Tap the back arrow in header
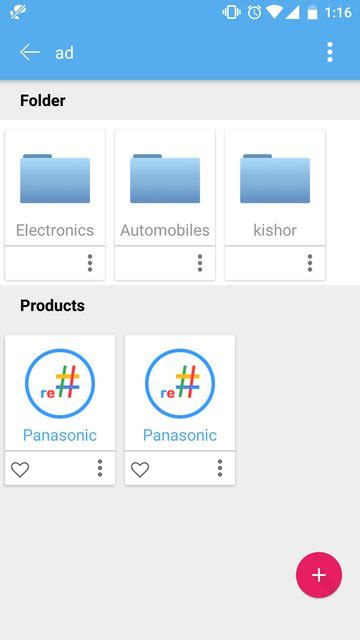The width and height of the screenshot is (360, 640). click(30, 53)
